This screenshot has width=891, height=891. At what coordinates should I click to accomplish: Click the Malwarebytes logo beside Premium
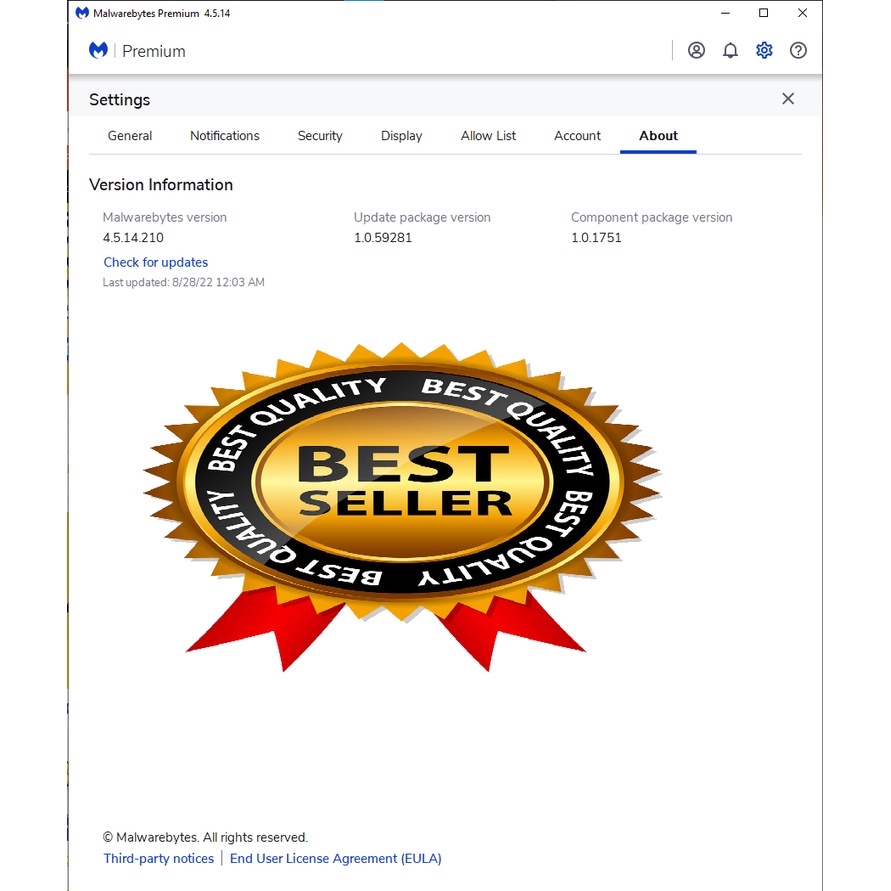click(98, 51)
